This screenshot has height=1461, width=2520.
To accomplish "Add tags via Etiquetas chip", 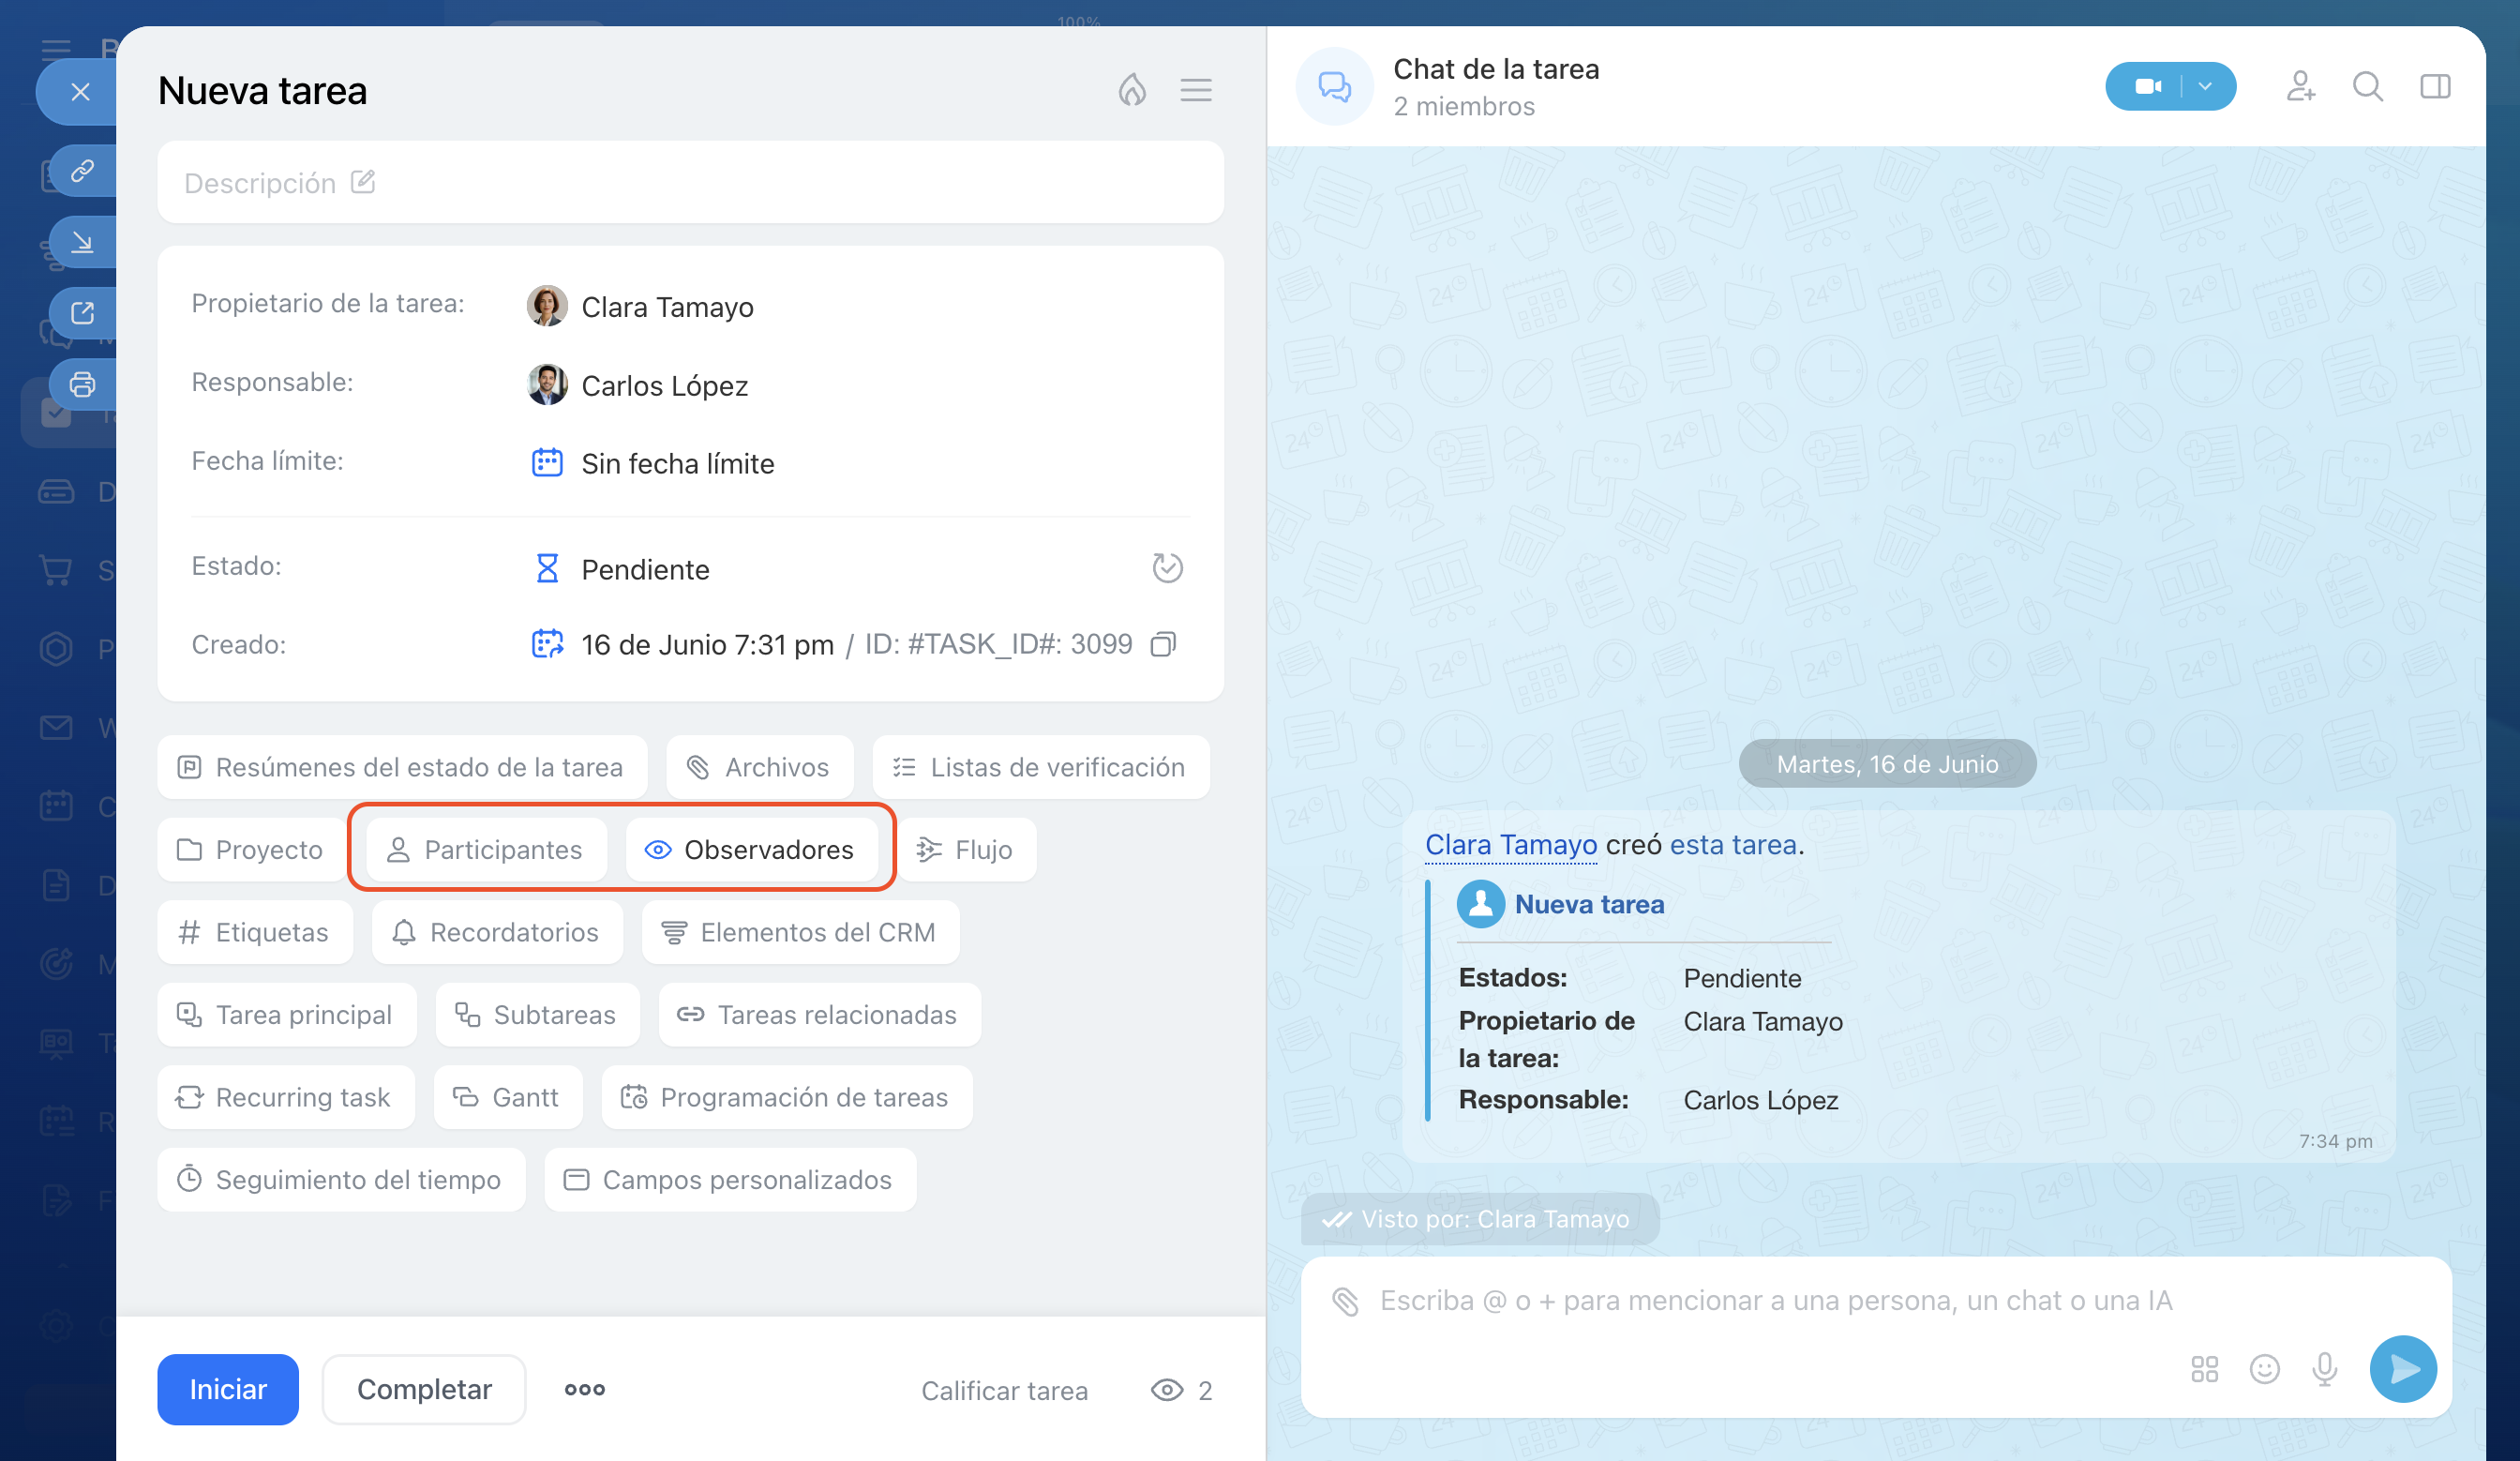I will coord(255,932).
